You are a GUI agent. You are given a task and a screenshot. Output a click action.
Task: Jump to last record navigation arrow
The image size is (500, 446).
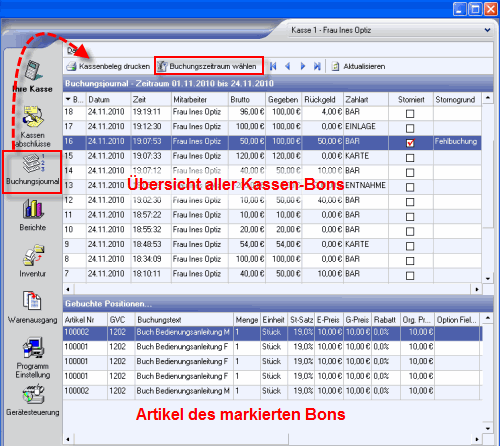coord(317,66)
